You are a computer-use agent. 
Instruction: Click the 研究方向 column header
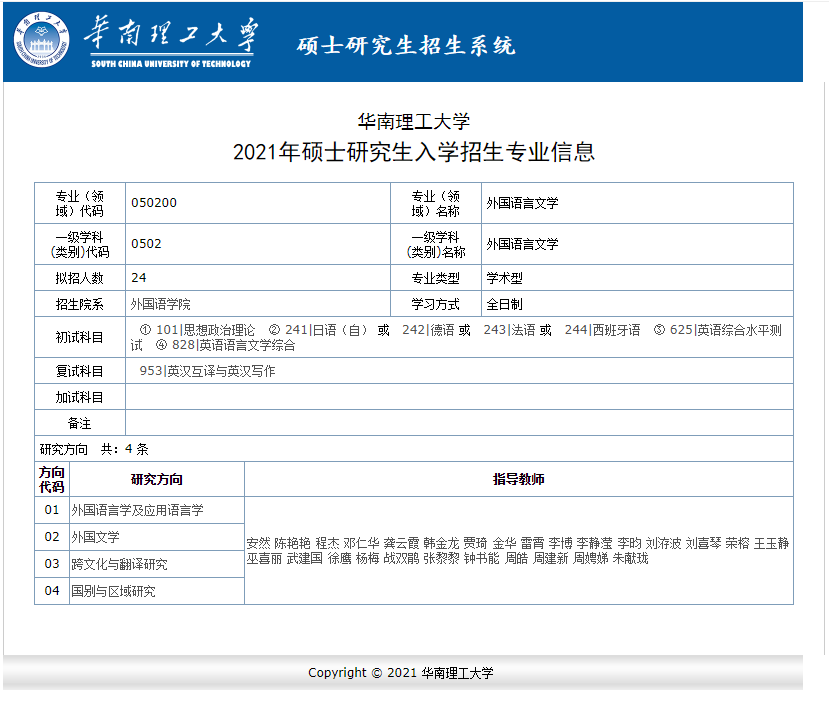pyautogui.click(x=157, y=479)
